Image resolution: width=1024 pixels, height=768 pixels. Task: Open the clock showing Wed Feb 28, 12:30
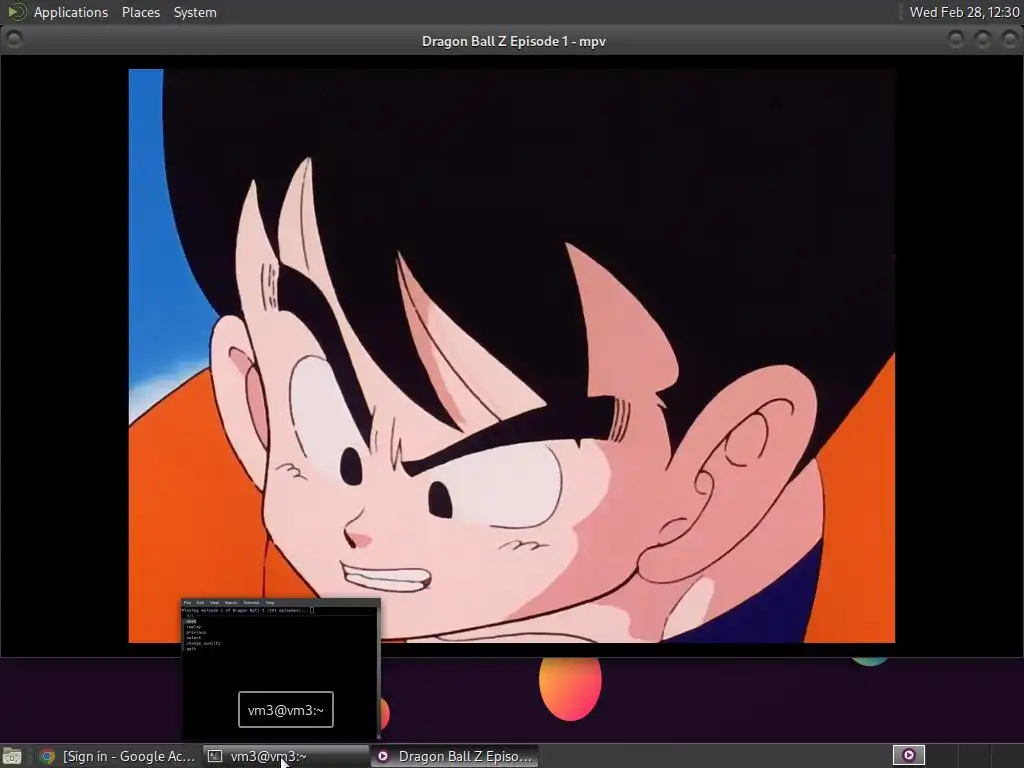pyautogui.click(x=964, y=12)
